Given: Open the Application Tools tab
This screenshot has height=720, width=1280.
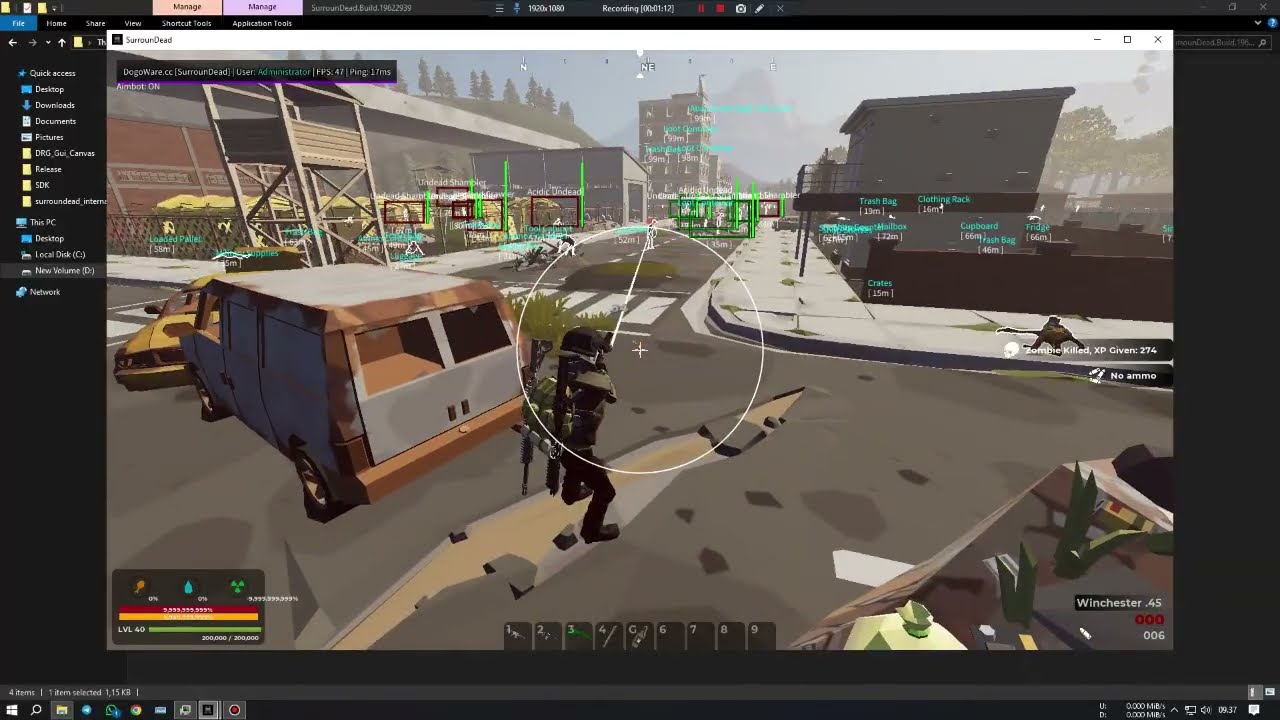Looking at the screenshot, I should click(x=262, y=23).
